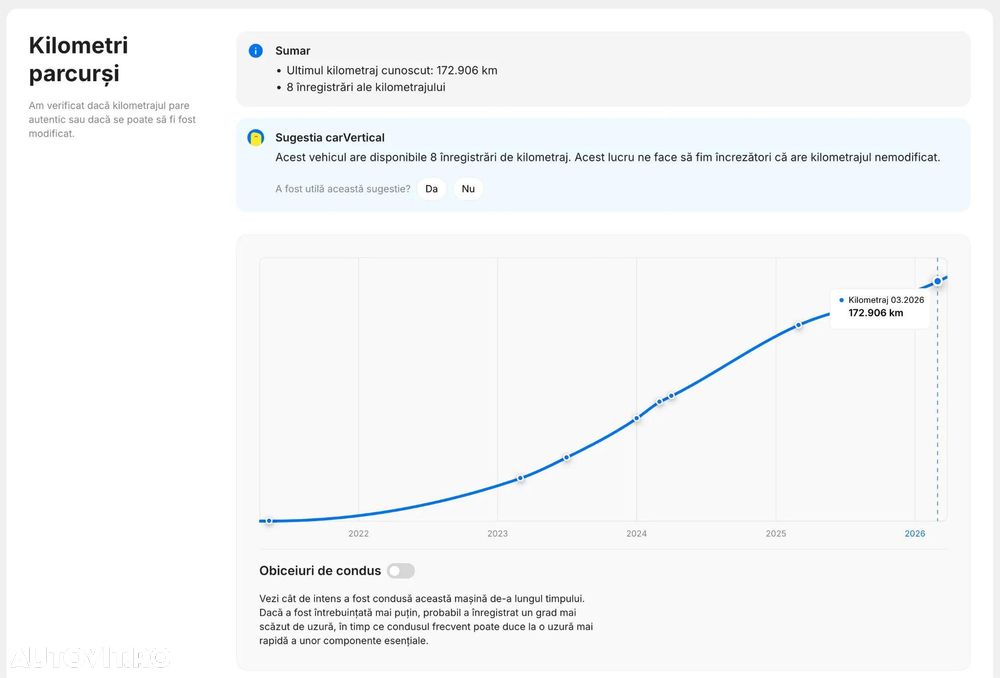The image size is (1000, 678).
Task: Click the Kilometri parcurși heading
Action: pos(78,59)
